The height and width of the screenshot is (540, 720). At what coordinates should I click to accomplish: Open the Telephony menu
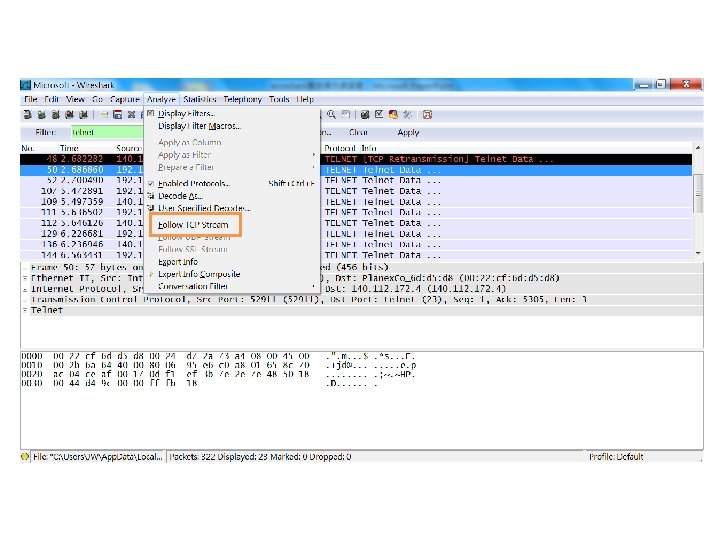click(x=242, y=99)
